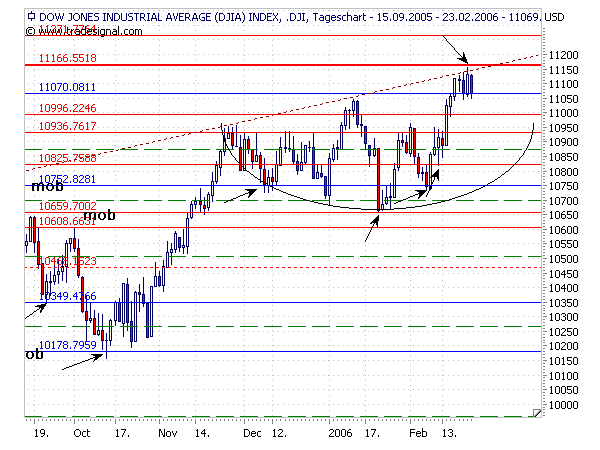Click the 'ob' annotation near the 10178.7959 line
600x450 pixels.
coord(34,354)
